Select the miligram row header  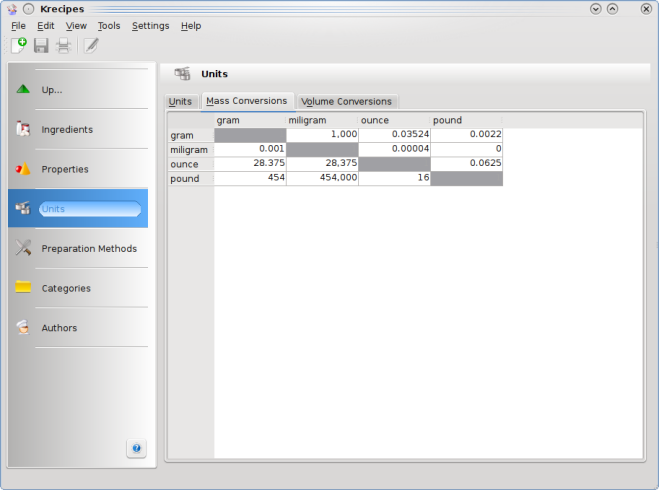coord(191,150)
